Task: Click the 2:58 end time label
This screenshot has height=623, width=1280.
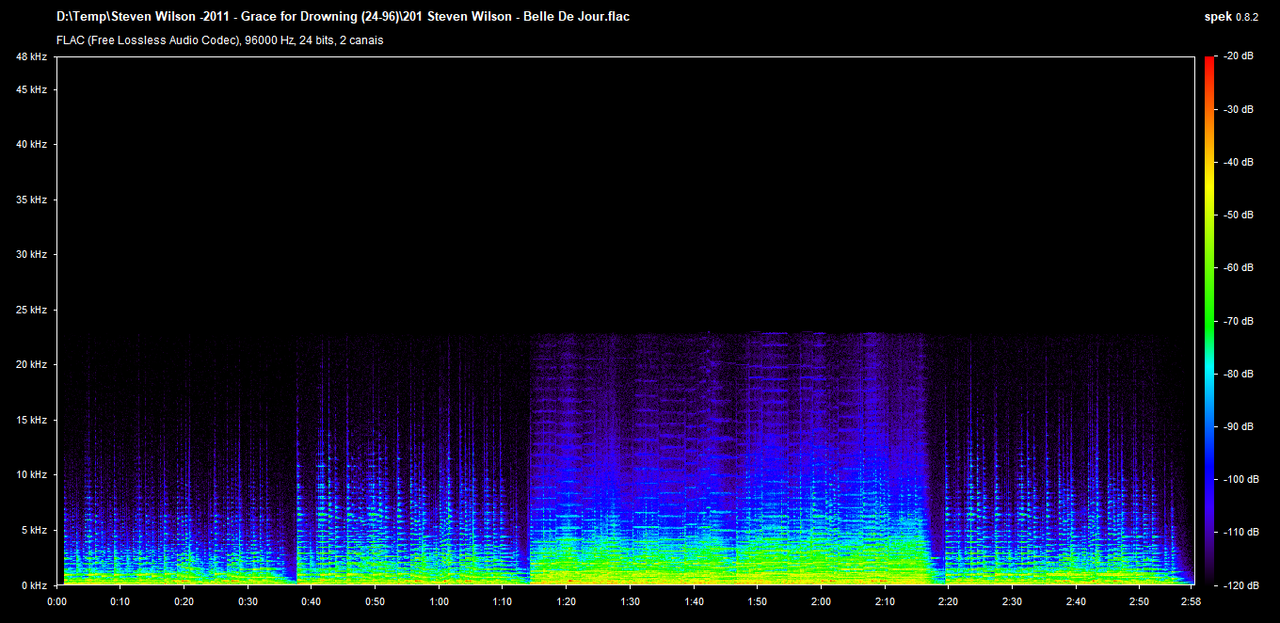Action: pos(1190,602)
